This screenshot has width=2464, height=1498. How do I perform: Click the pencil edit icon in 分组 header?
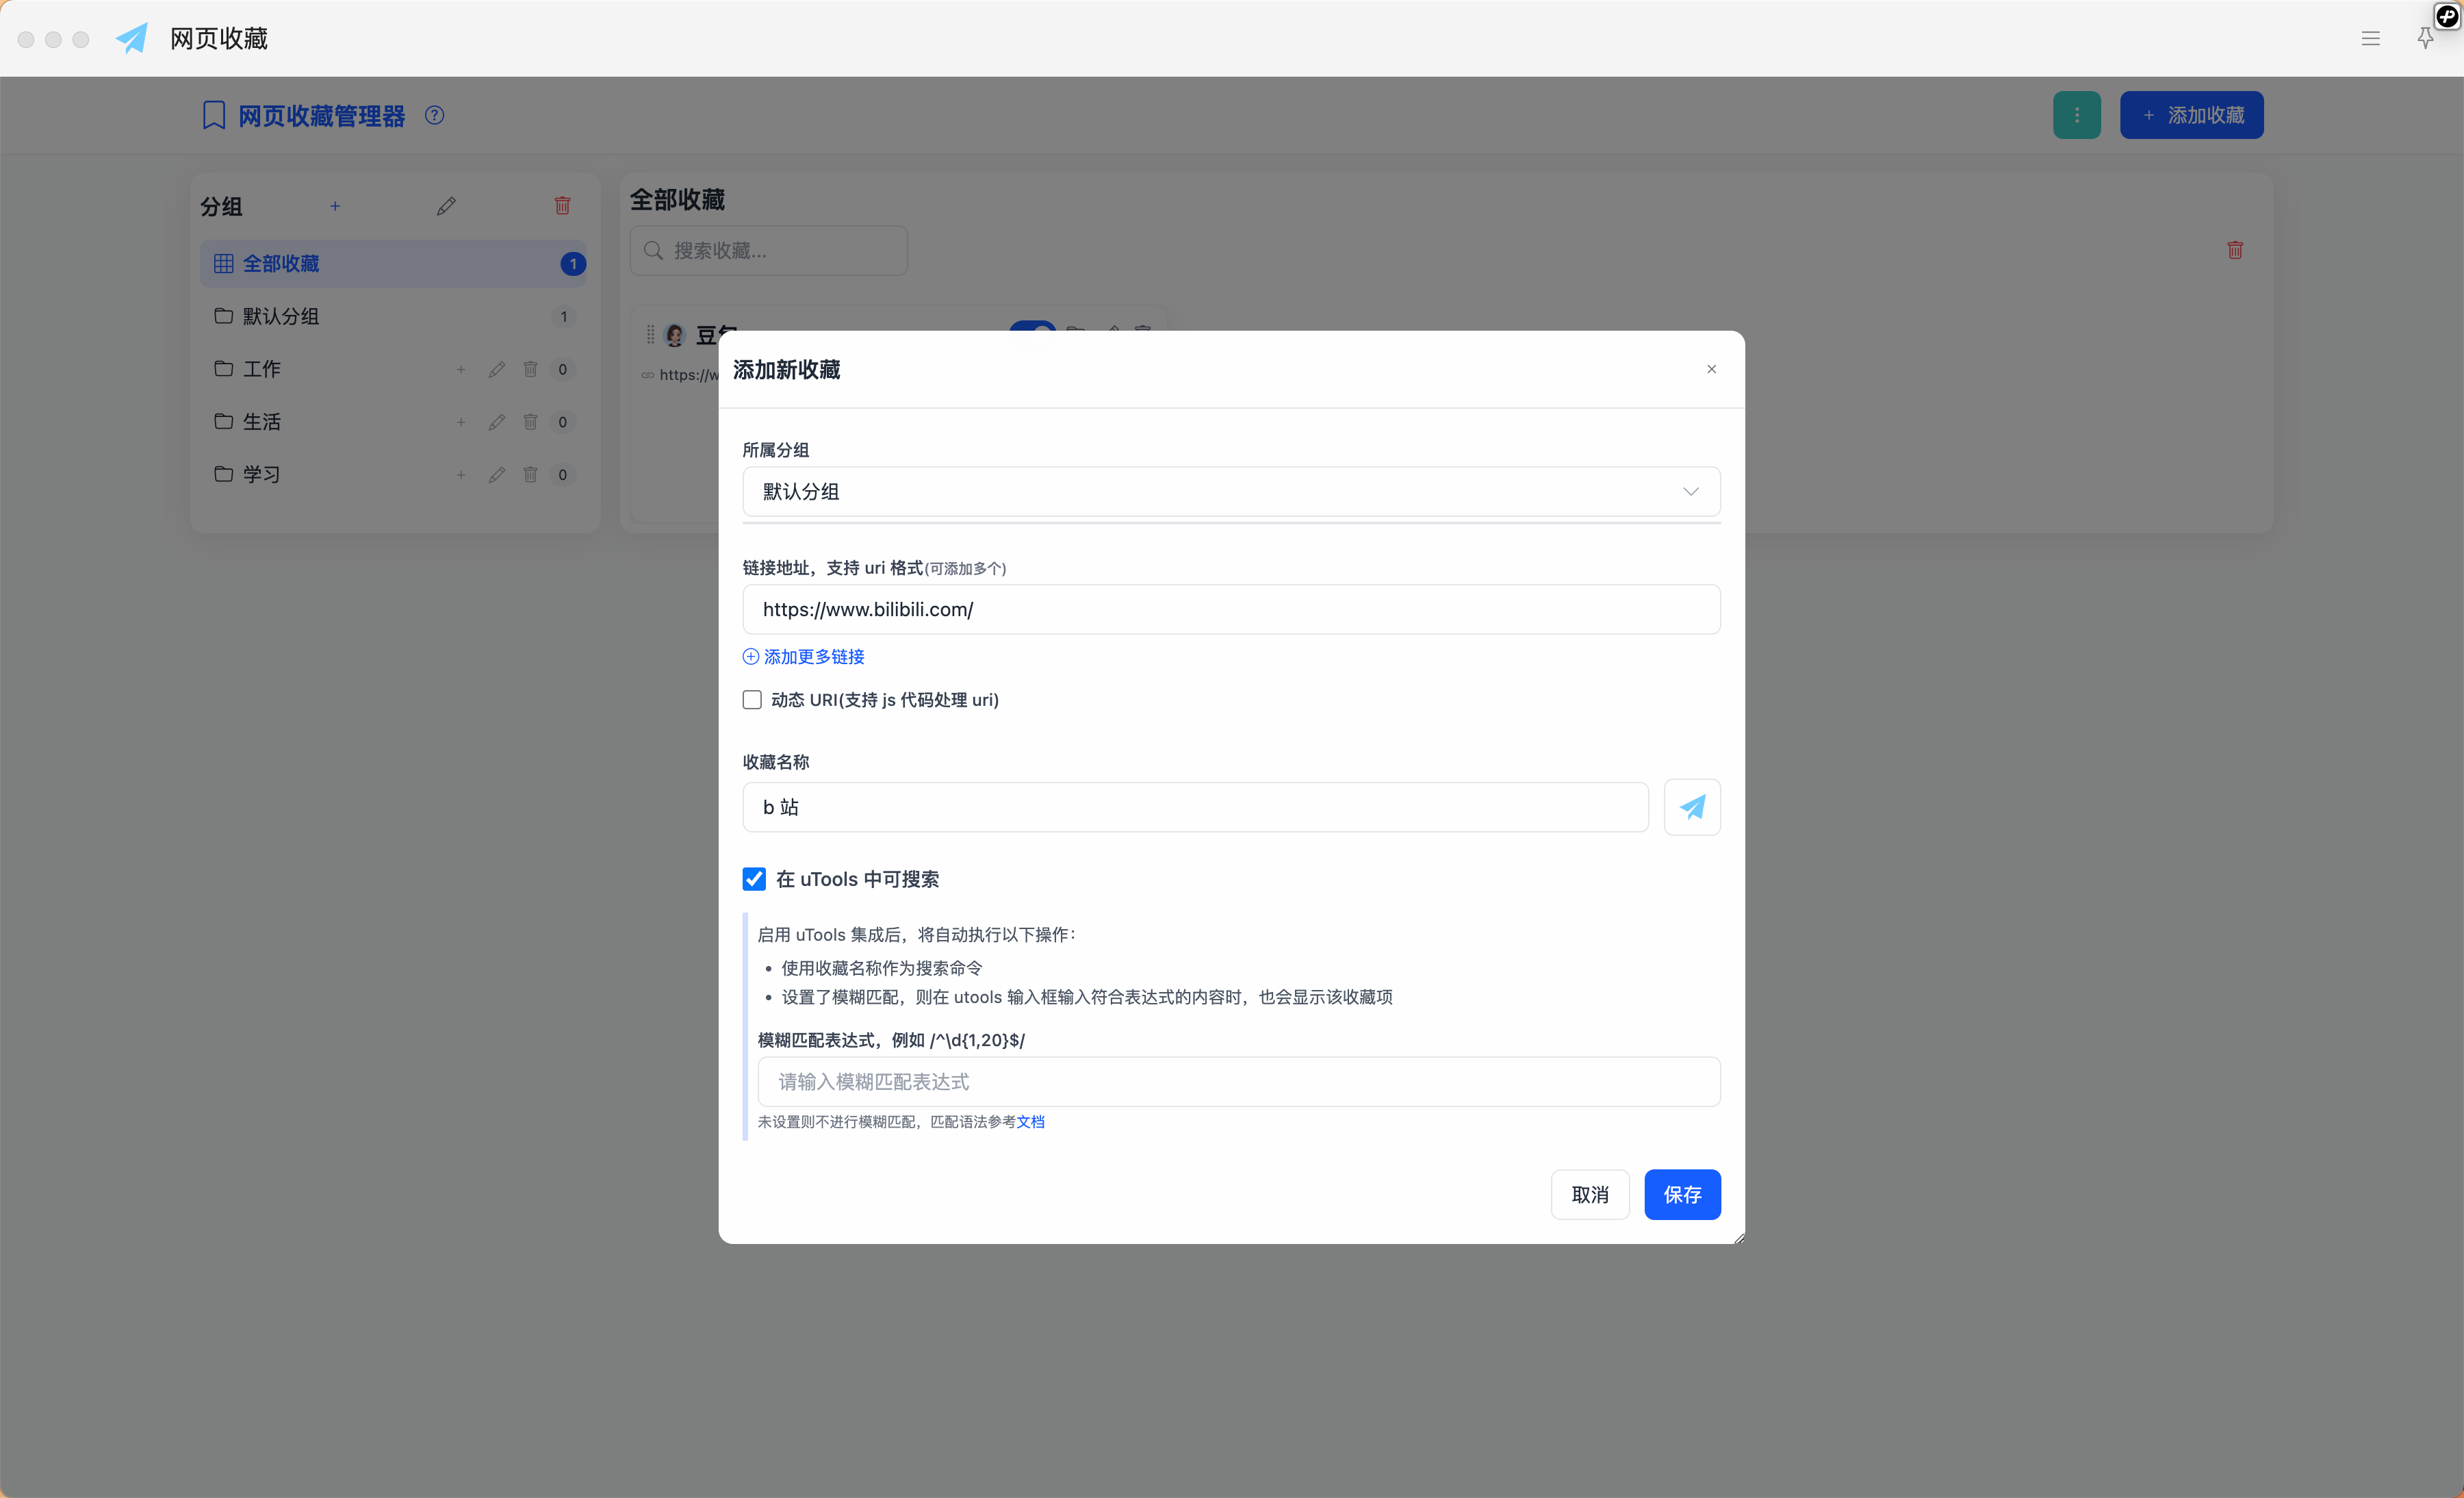446,205
